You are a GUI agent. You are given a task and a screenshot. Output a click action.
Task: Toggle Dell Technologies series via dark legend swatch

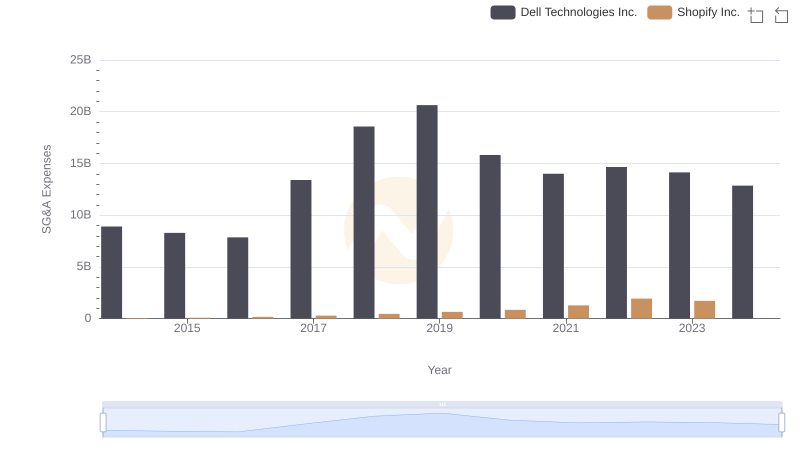pyautogui.click(x=503, y=12)
